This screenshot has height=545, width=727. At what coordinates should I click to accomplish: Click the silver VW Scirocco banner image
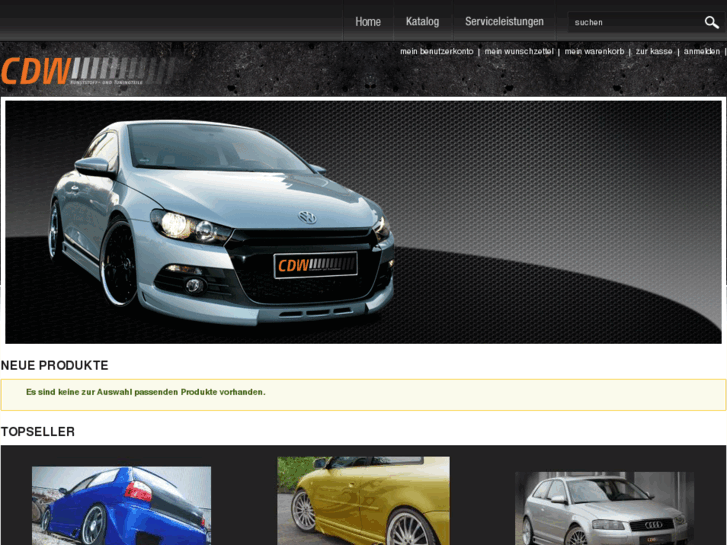pos(364,222)
